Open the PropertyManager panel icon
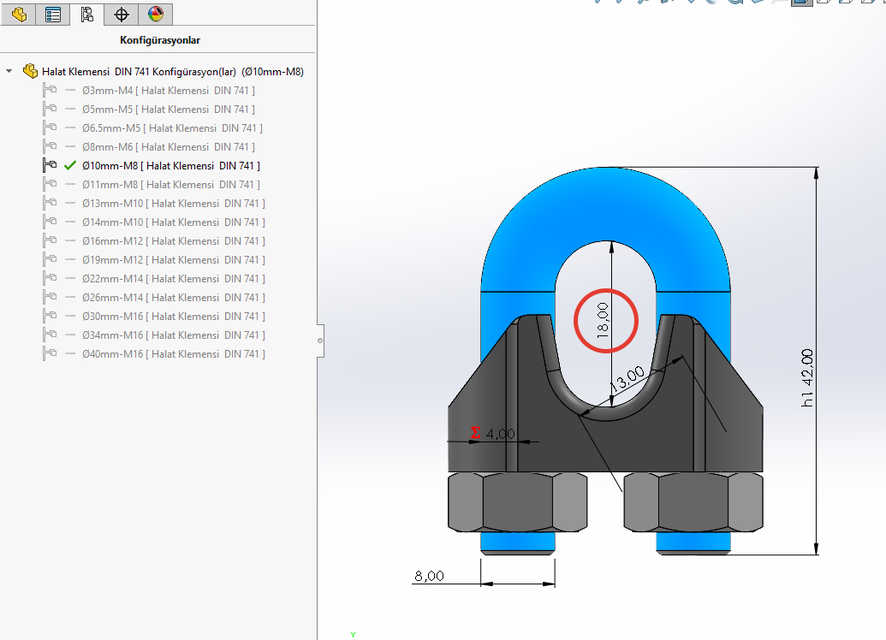886x640 pixels. (52, 14)
